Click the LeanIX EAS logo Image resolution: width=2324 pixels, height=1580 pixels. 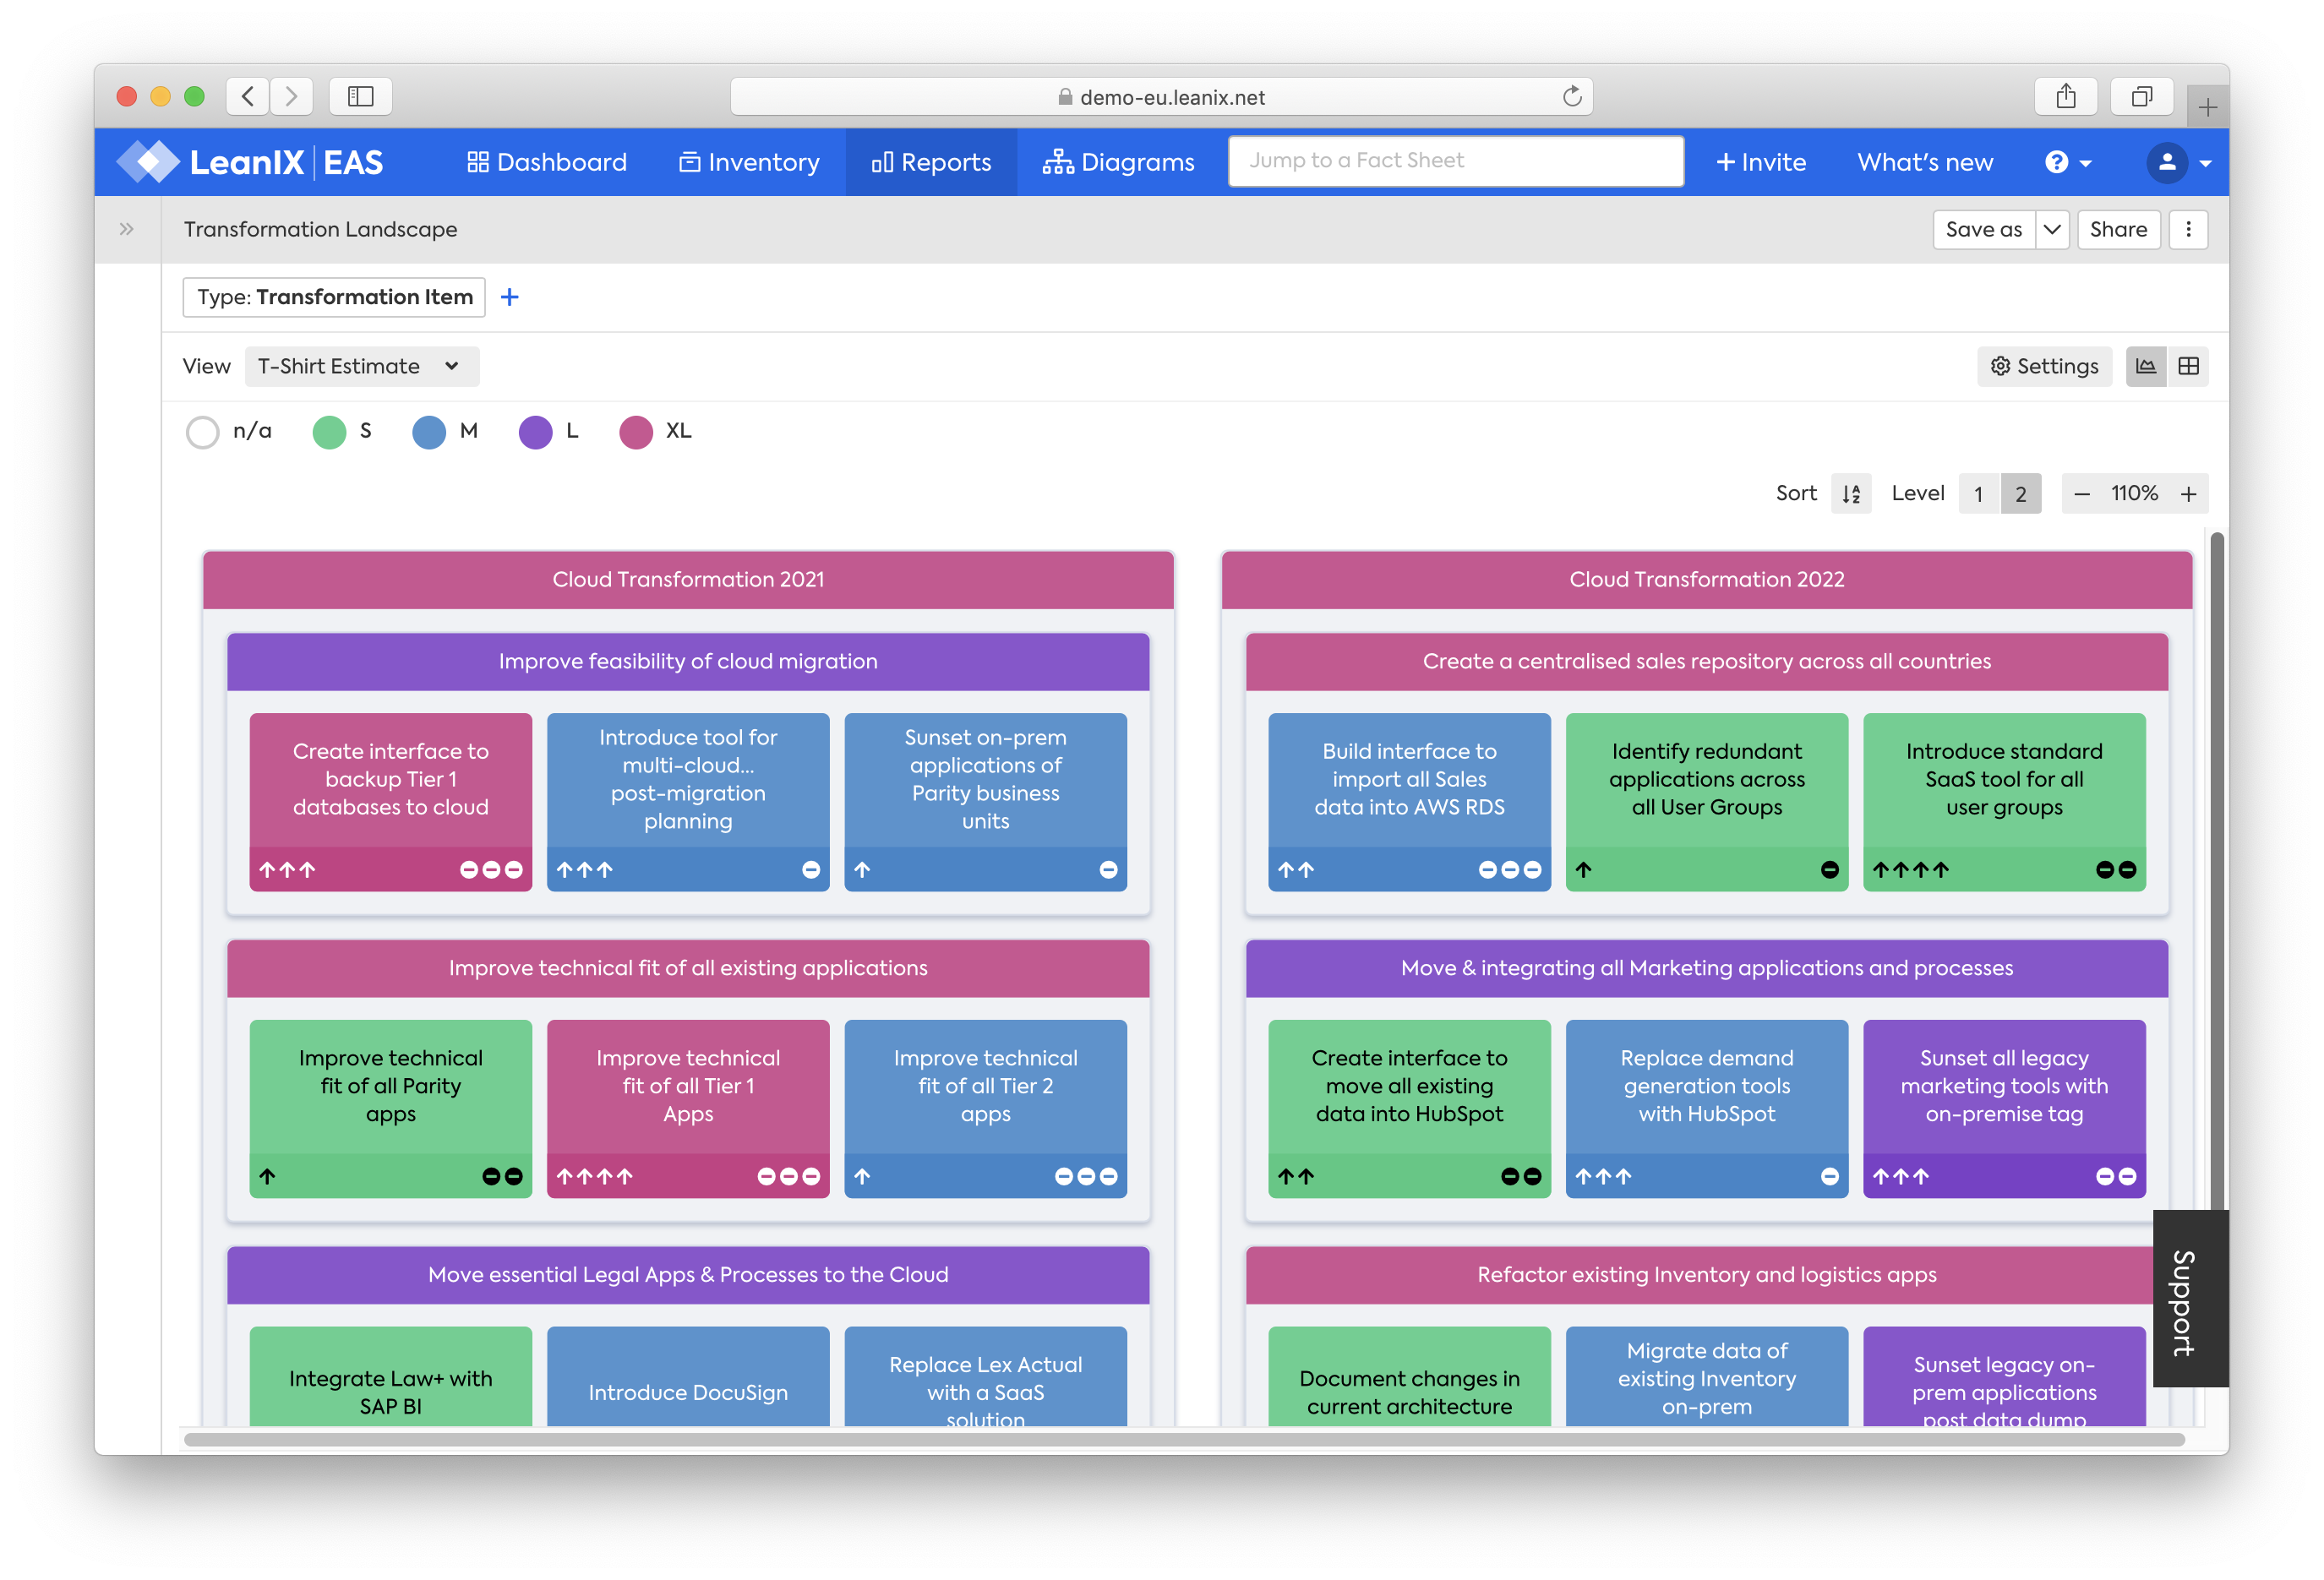pyautogui.click(x=250, y=162)
